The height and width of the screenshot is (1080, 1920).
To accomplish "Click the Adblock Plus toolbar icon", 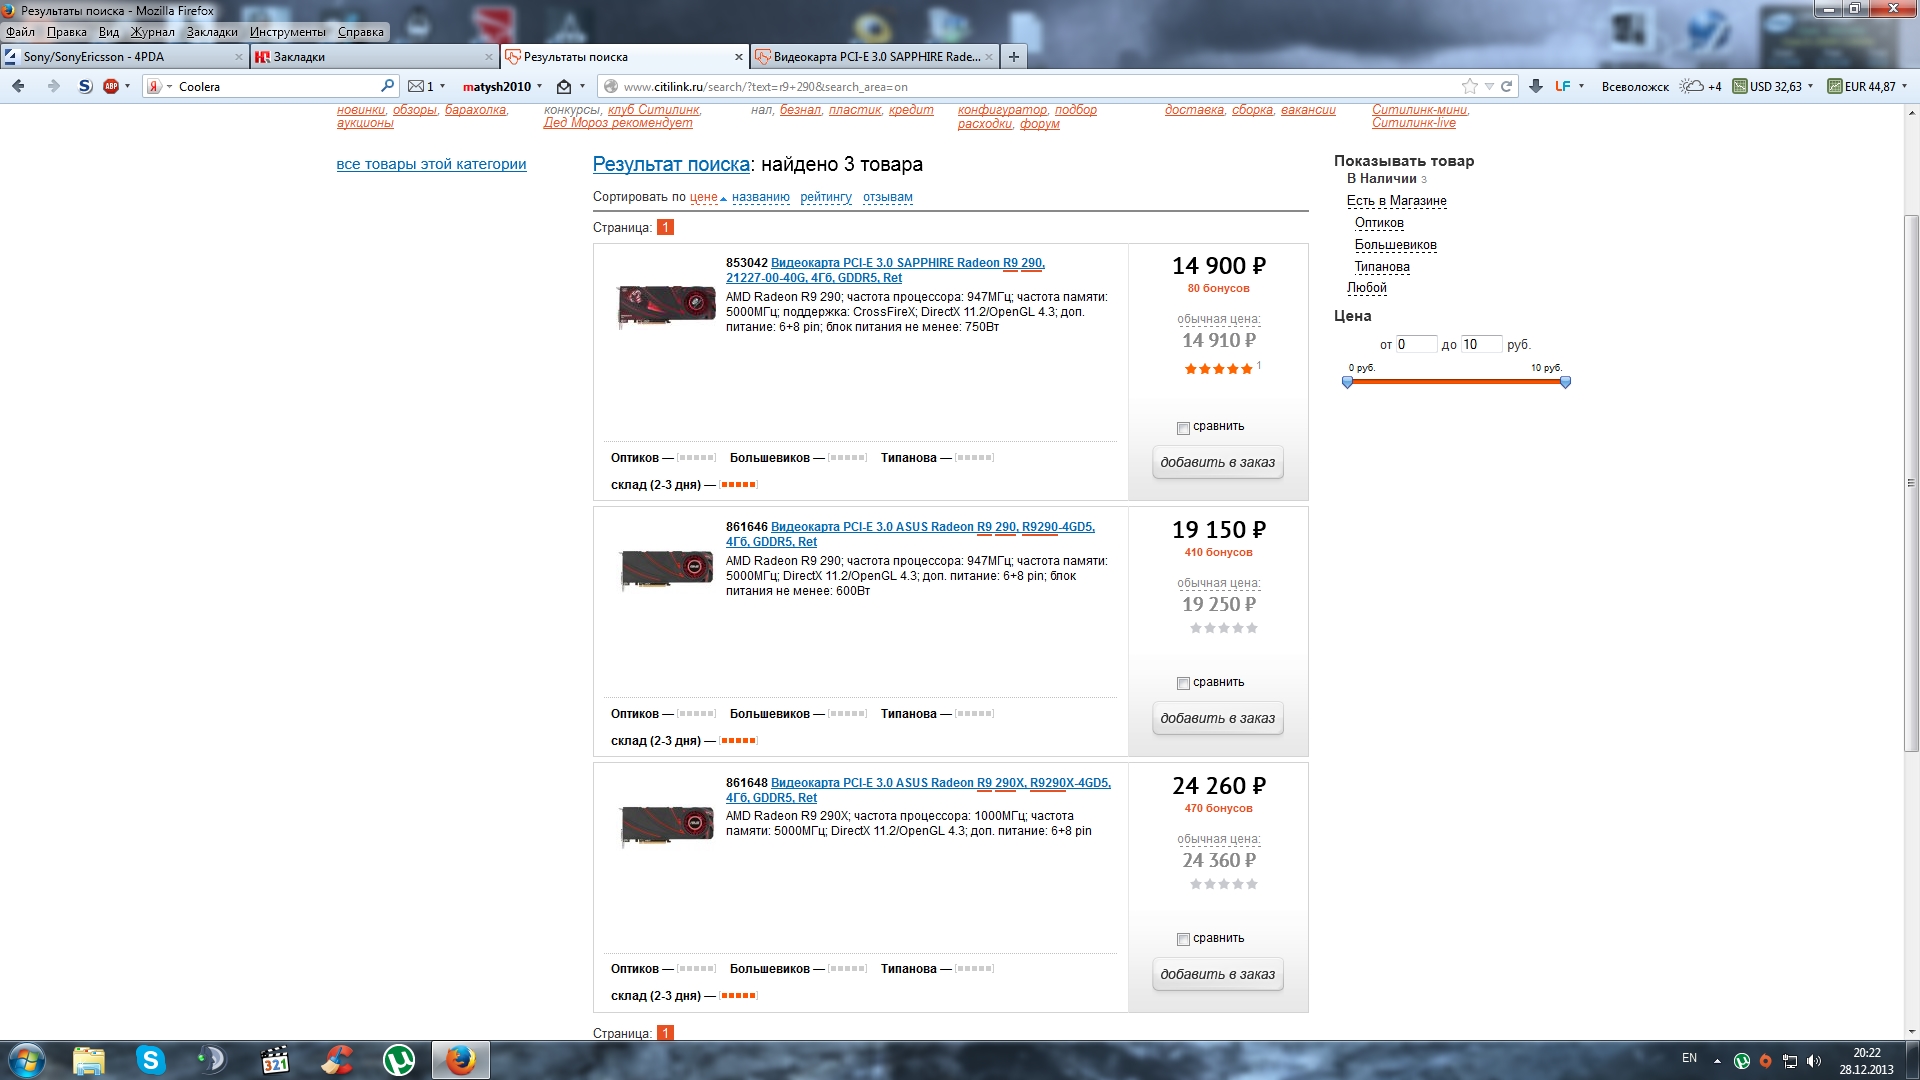I will pyautogui.click(x=111, y=87).
